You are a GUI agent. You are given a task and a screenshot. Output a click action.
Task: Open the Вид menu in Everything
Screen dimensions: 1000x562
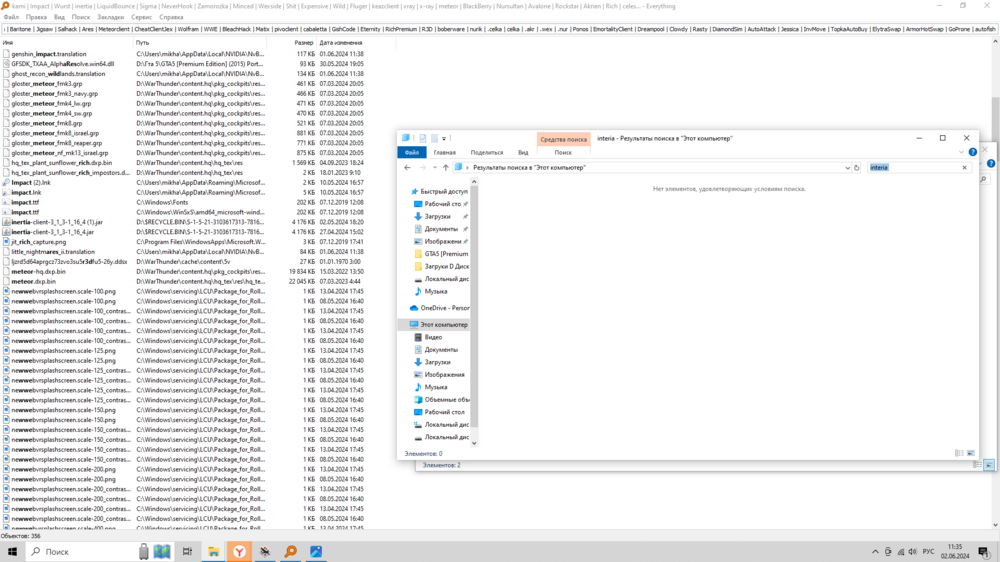[59, 17]
